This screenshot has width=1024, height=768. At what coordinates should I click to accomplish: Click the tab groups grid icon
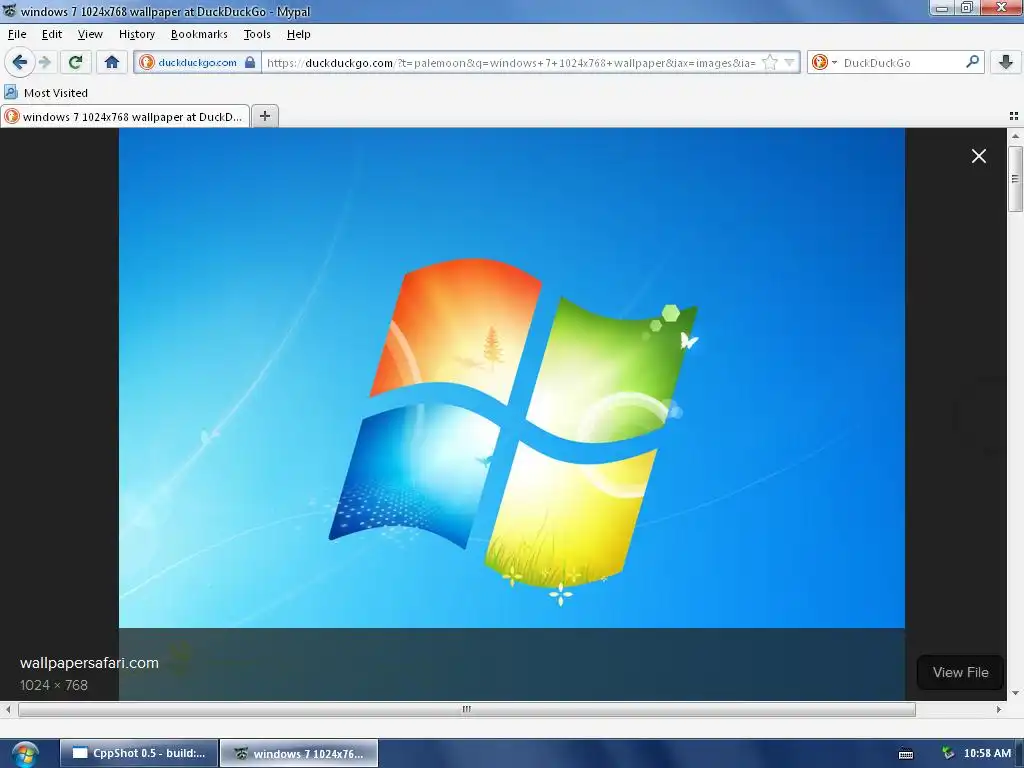[1014, 116]
